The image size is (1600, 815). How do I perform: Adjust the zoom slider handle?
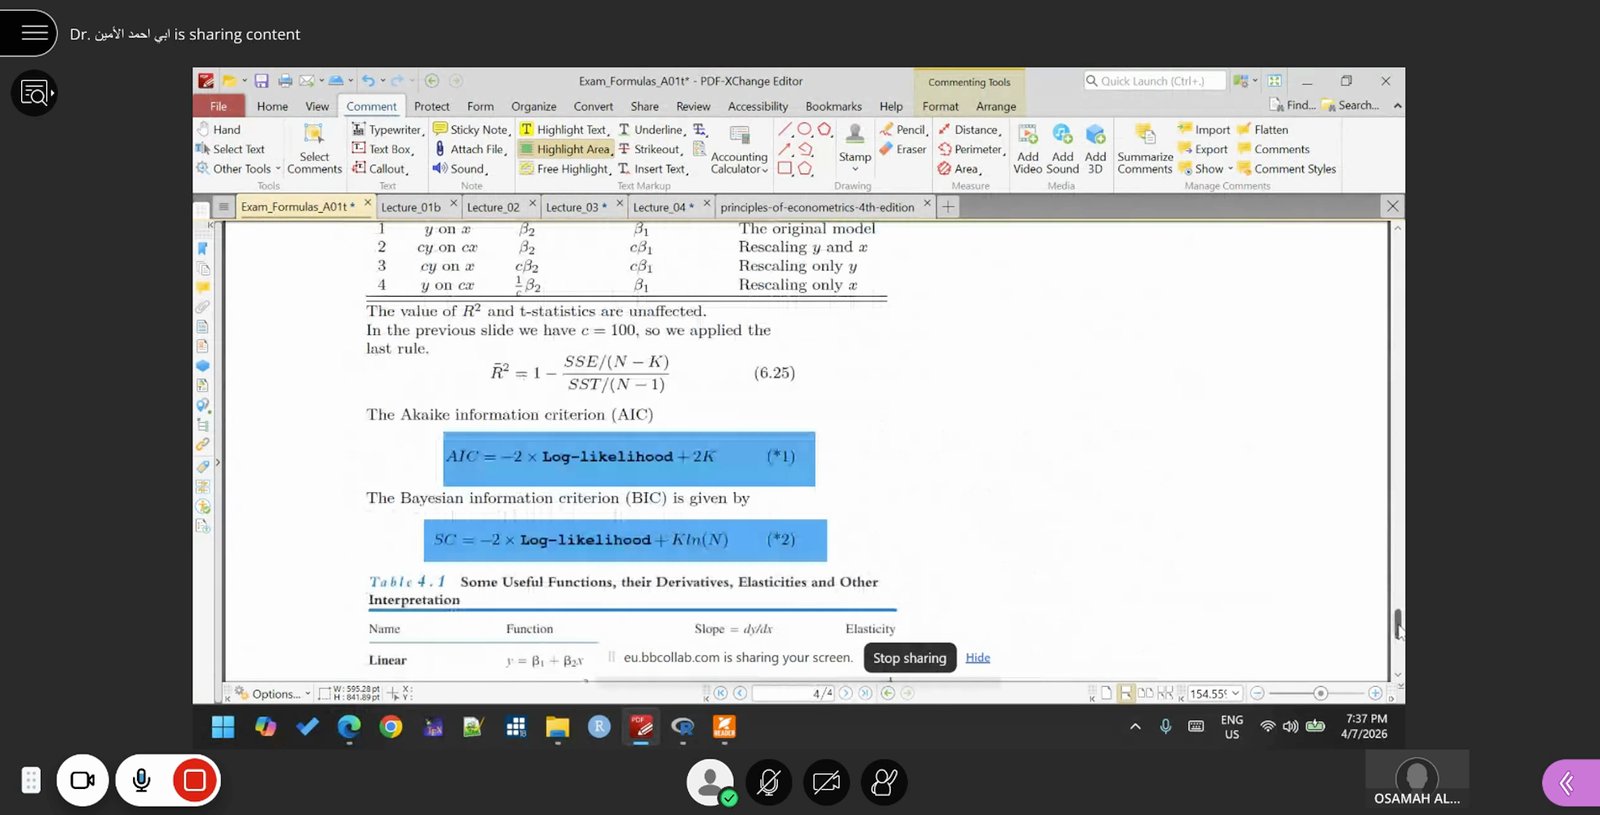click(1320, 693)
